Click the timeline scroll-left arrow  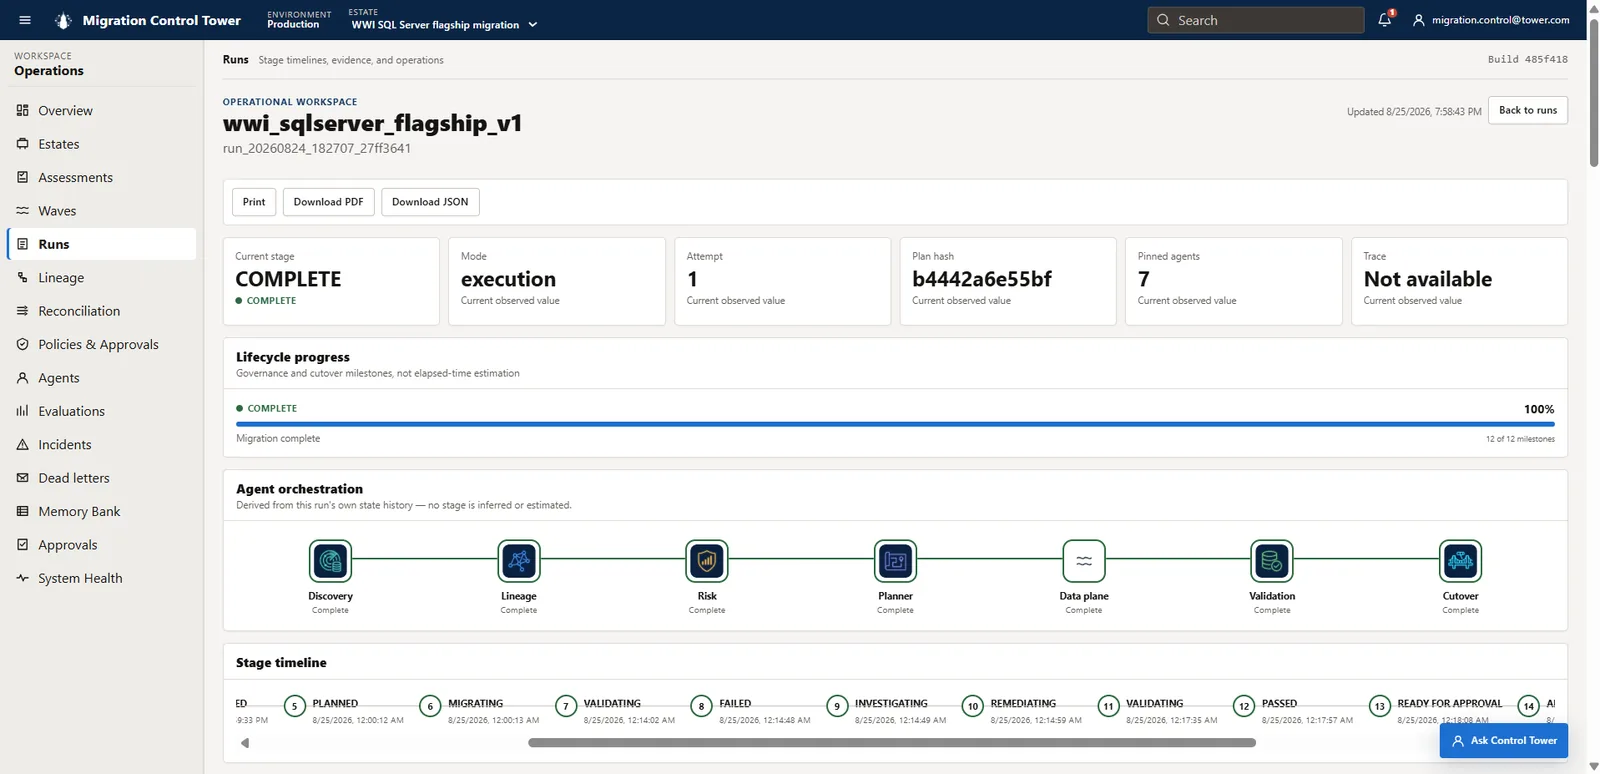pyautogui.click(x=245, y=743)
